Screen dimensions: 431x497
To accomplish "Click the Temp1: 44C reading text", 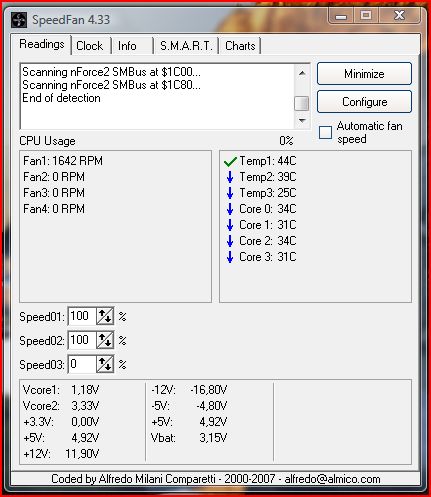I will 268,161.
